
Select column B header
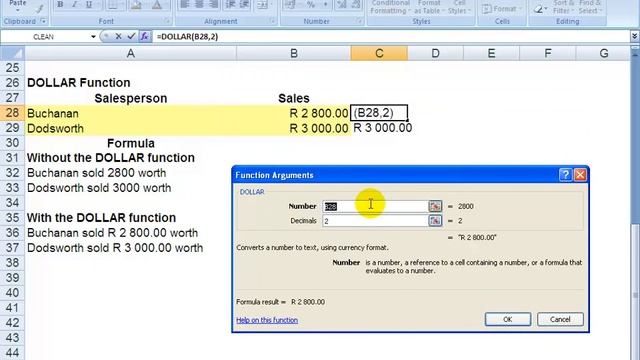click(293, 53)
